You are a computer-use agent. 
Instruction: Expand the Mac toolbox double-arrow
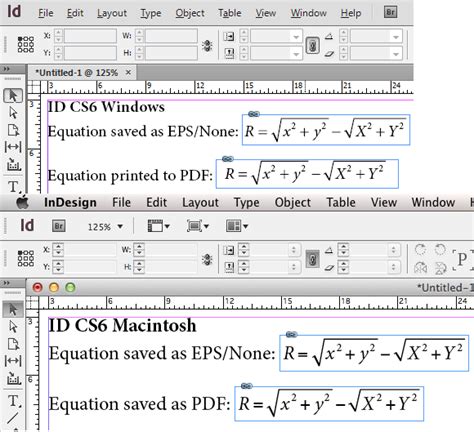[7, 283]
